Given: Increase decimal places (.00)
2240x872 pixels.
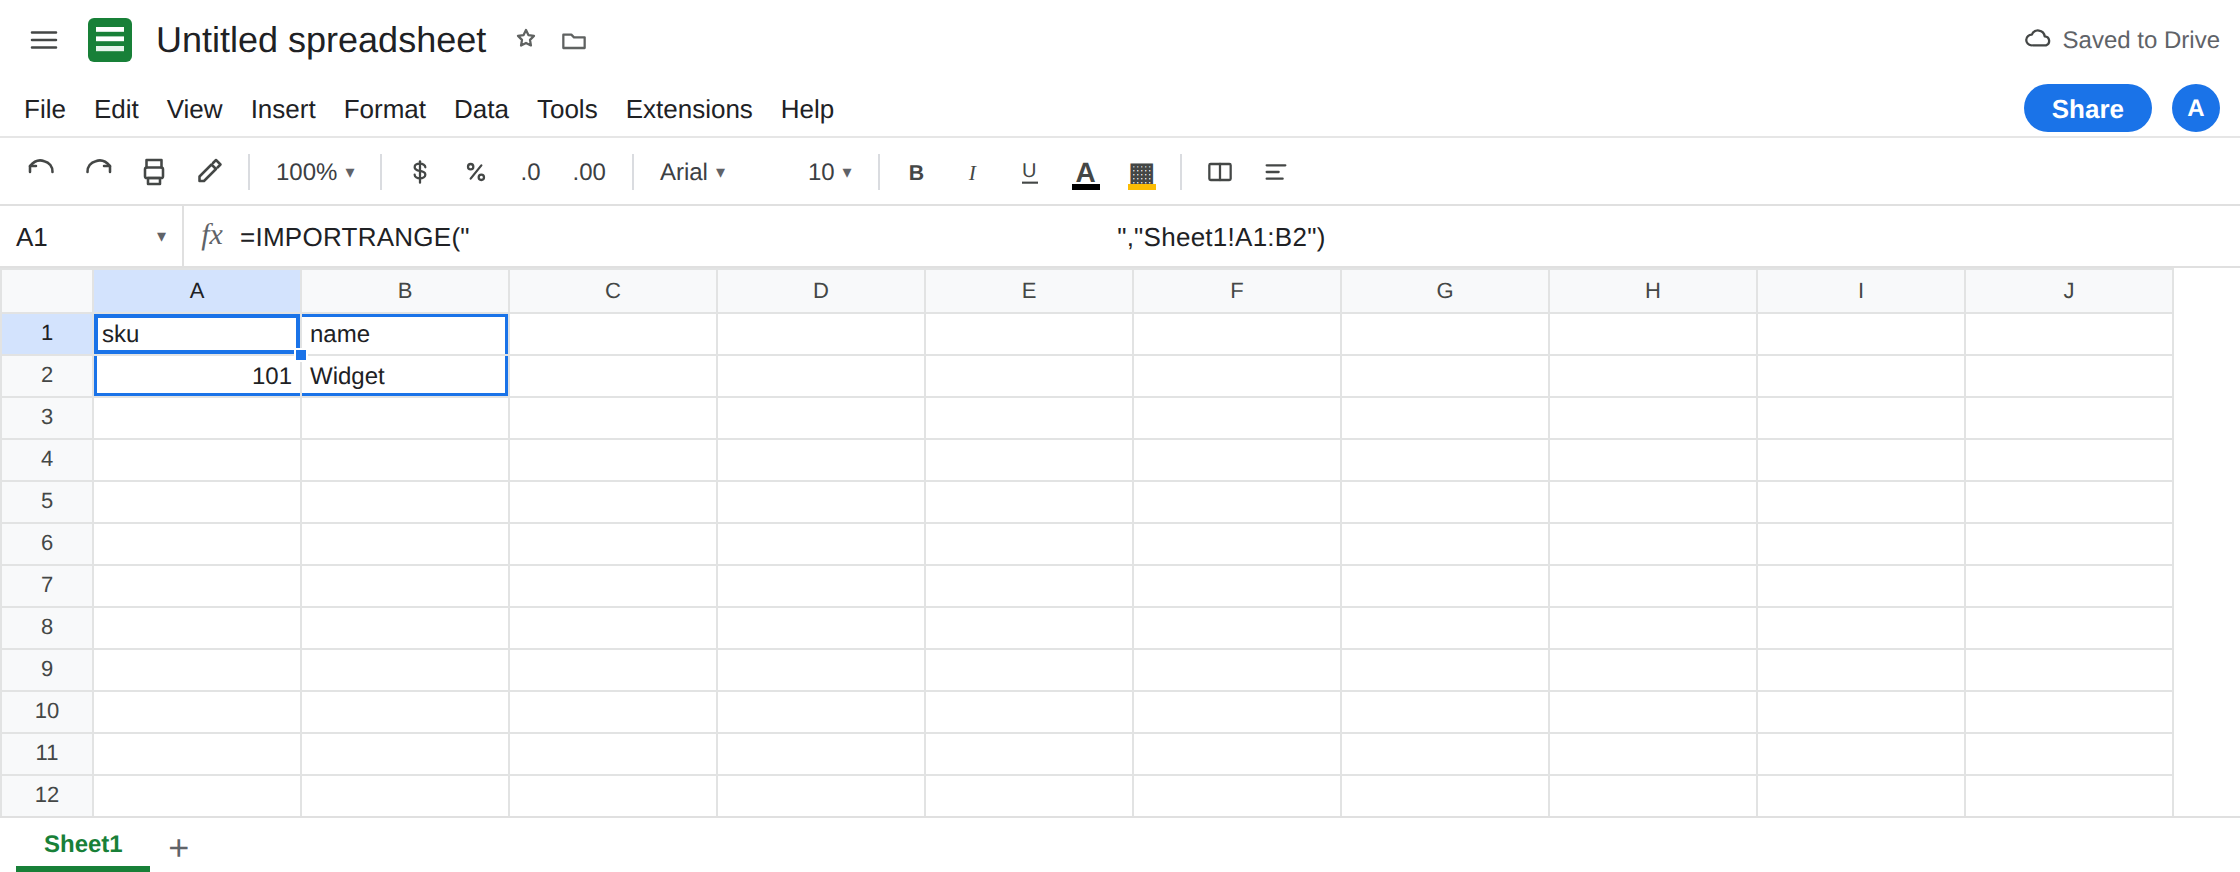Looking at the screenshot, I should click(x=589, y=172).
